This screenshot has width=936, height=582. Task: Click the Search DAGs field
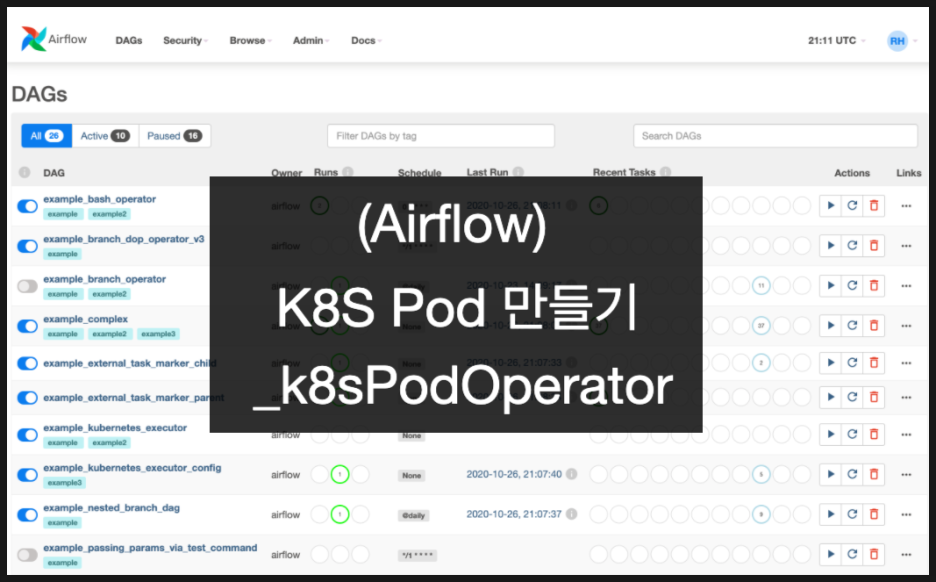pyautogui.click(x=775, y=136)
